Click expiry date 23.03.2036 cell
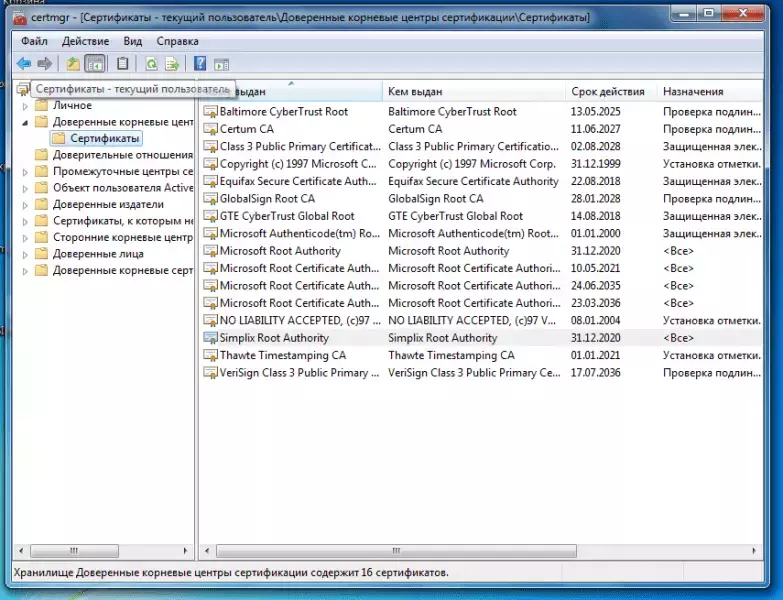783x600 pixels. point(595,303)
